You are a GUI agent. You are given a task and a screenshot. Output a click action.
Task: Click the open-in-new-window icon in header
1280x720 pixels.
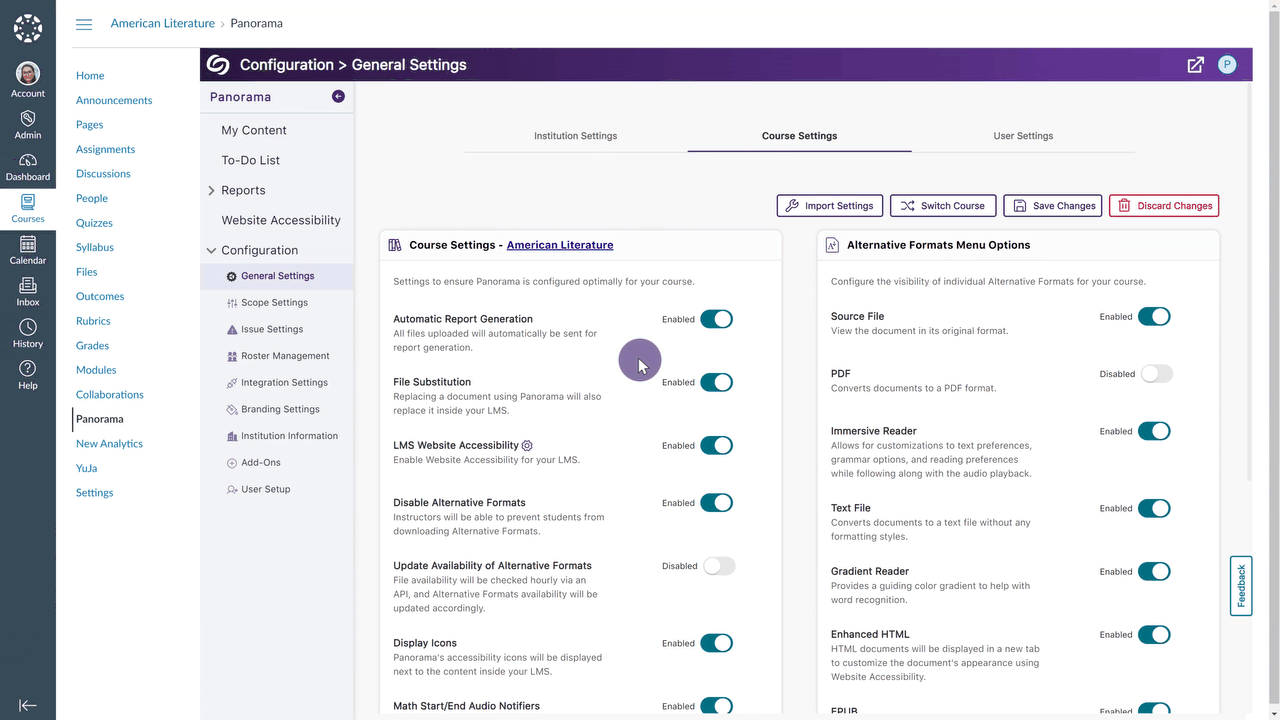pos(1195,65)
